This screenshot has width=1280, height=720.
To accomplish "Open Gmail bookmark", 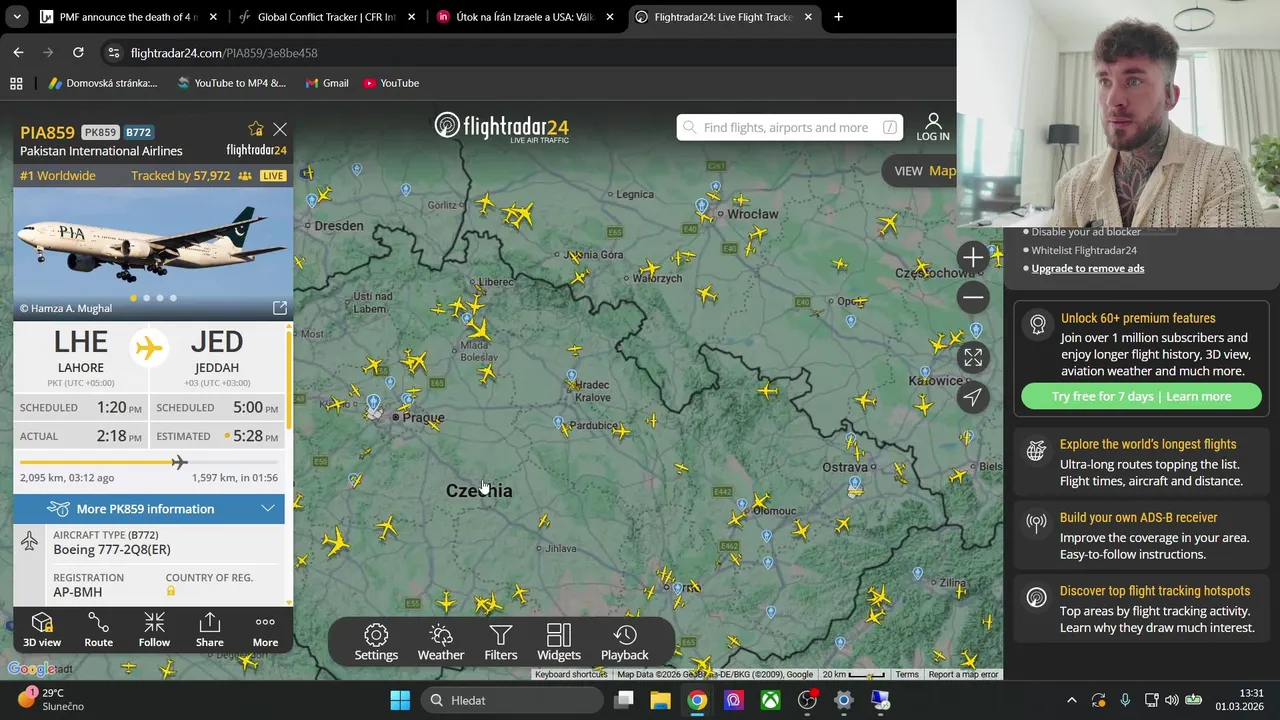I will tap(327, 83).
